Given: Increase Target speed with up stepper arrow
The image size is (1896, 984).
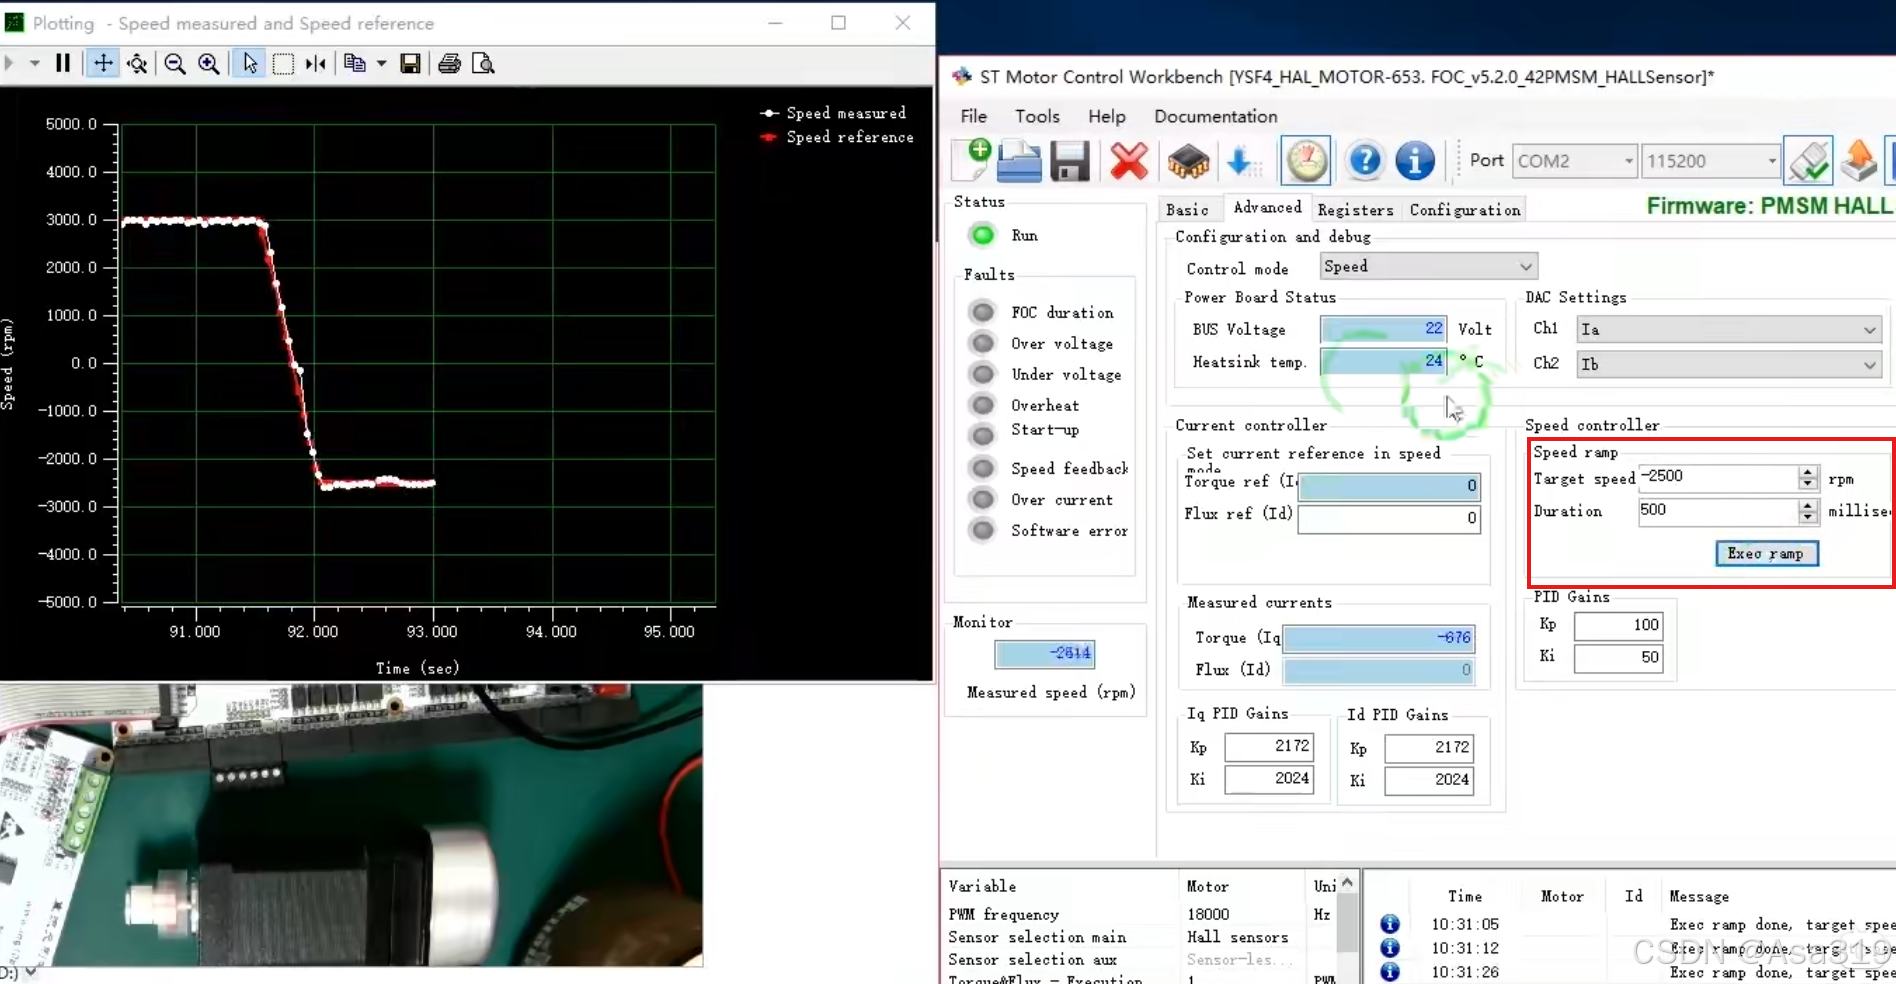Looking at the screenshot, I should pyautogui.click(x=1807, y=472).
